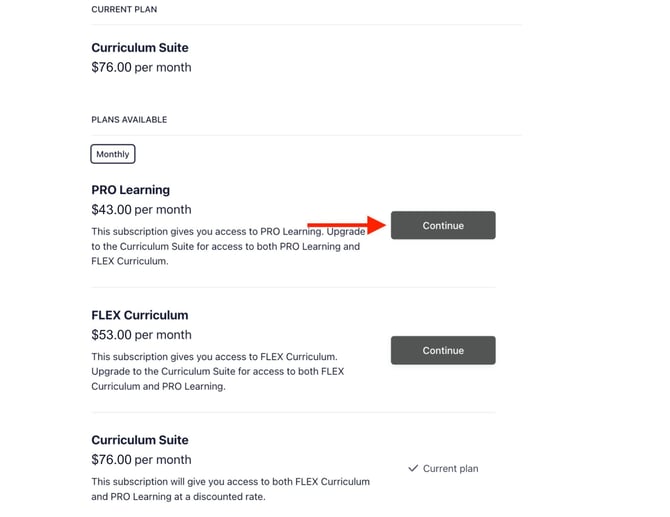Click the Current plan status label
The height and width of the screenshot is (517, 670).
coord(450,468)
